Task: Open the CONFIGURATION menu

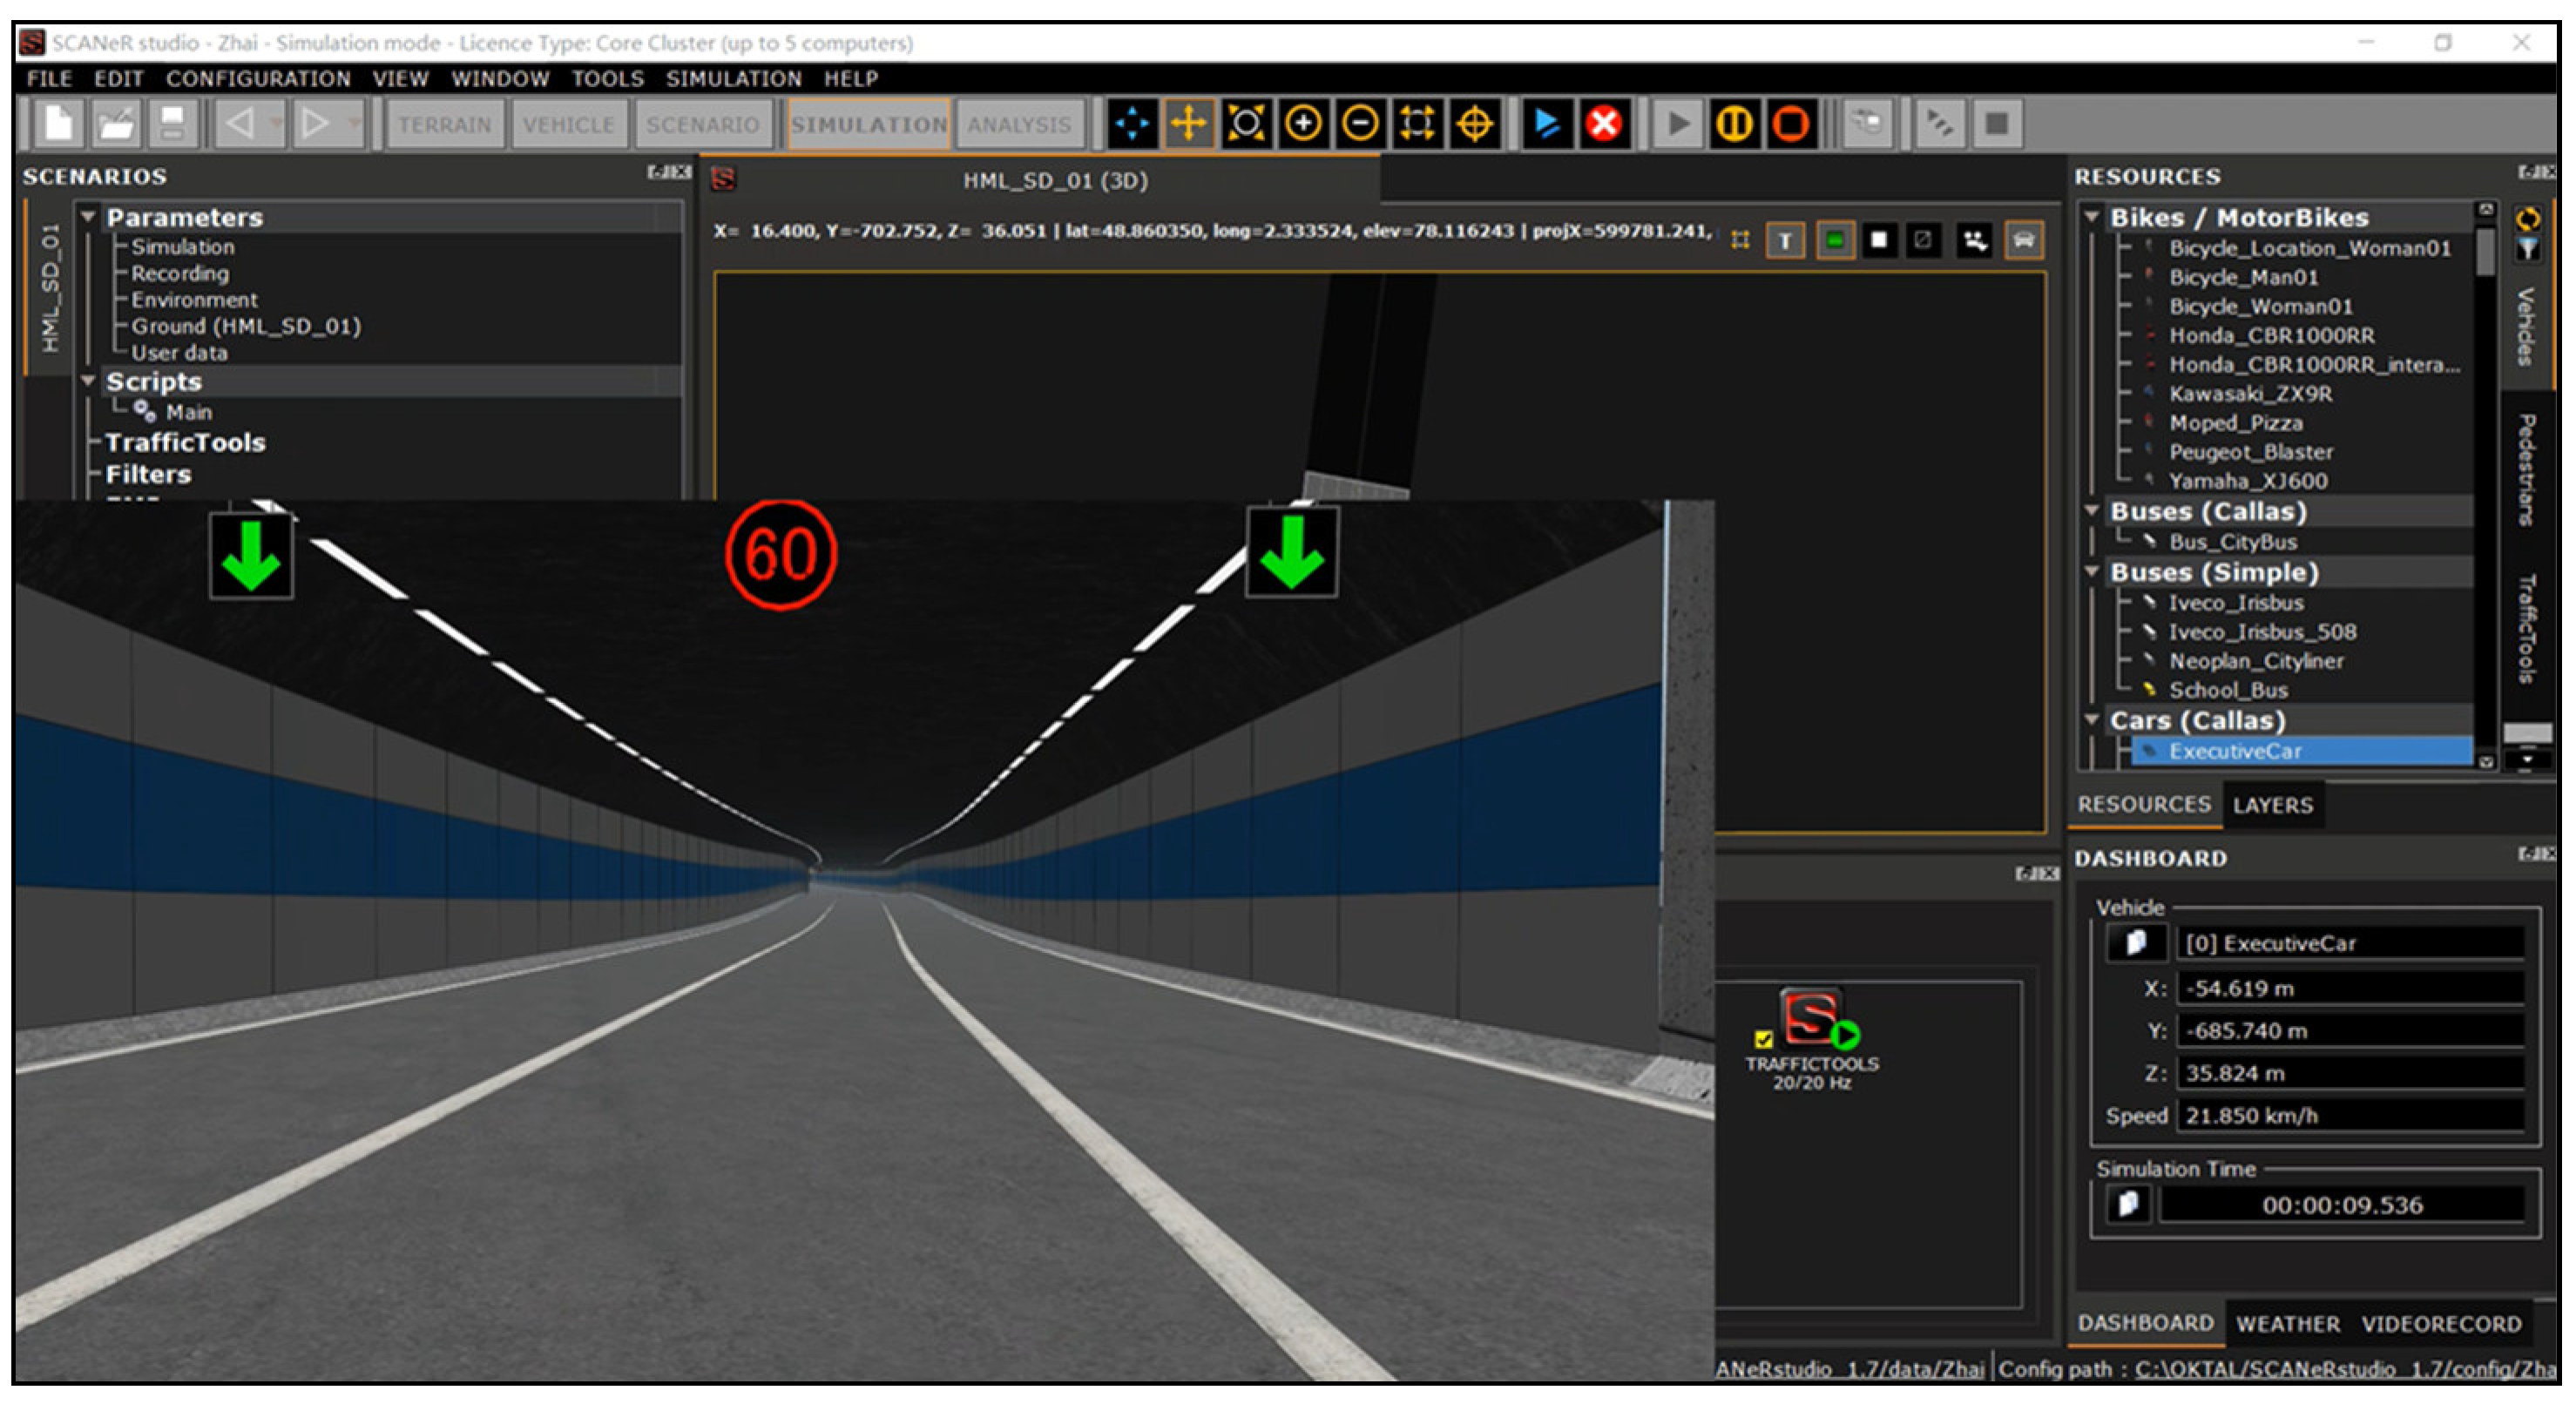Action: point(258,79)
